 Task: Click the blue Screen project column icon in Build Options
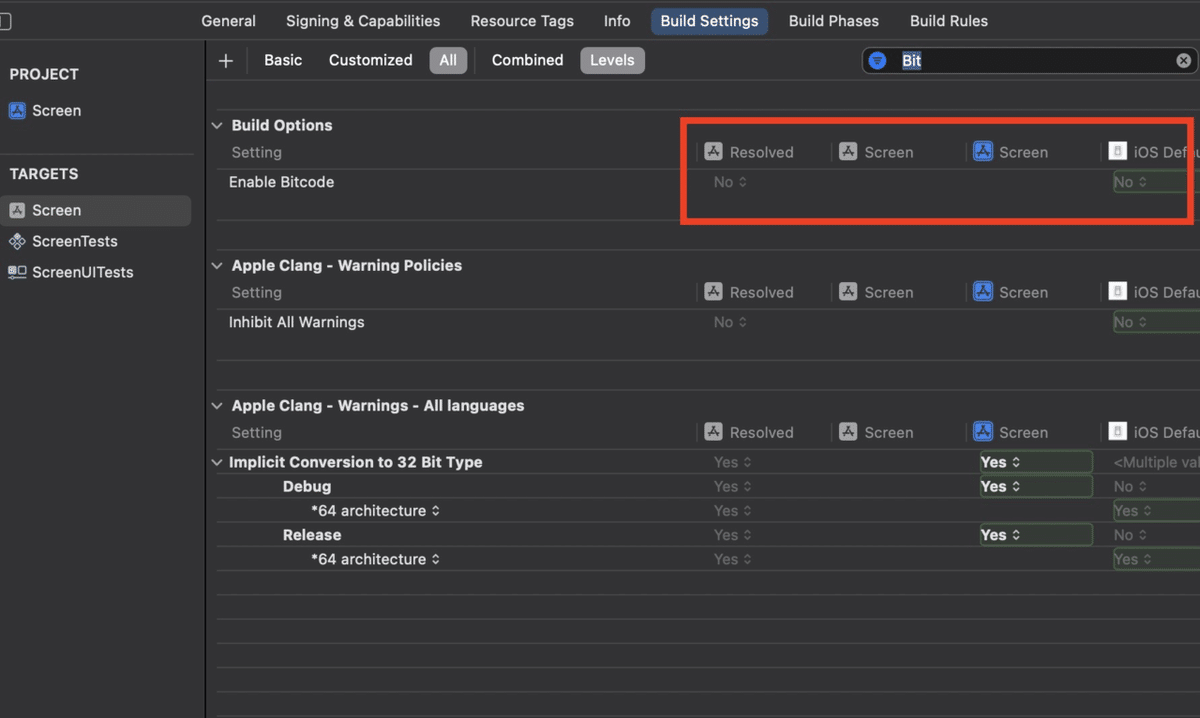click(983, 152)
